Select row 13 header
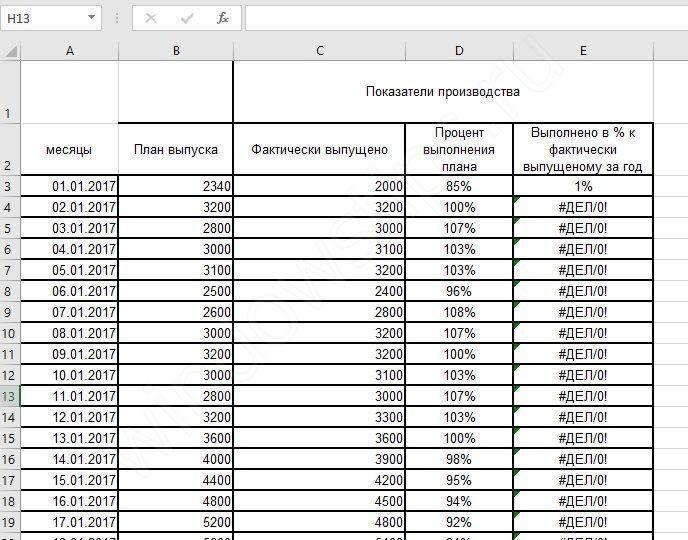The image size is (688, 540). click(10, 396)
